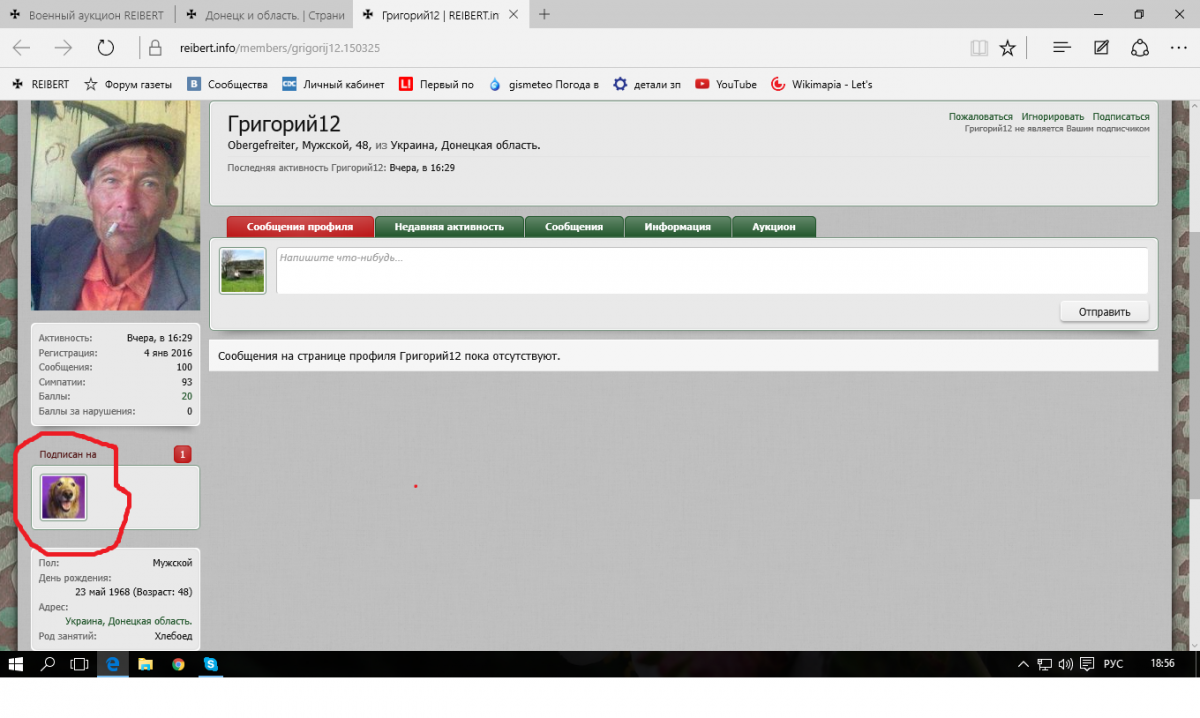Open the reading view book icon
Viewport: 1200px width, 718px height.
click(x=979, y=48)
